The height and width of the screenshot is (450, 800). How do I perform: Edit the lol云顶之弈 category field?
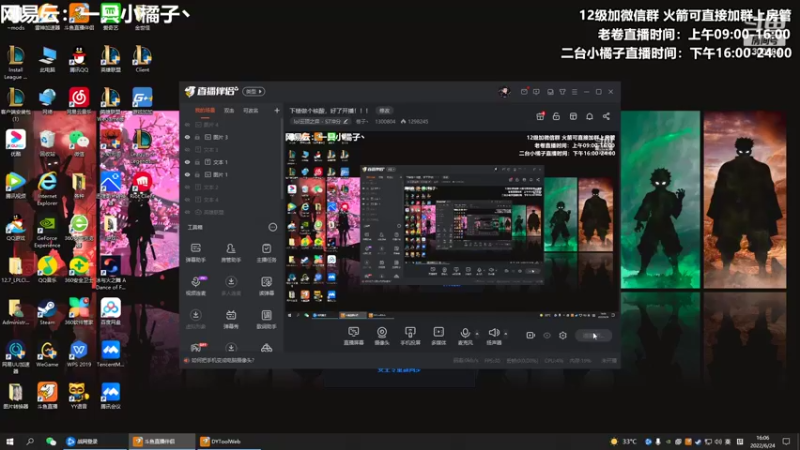(x=320, y=121)
